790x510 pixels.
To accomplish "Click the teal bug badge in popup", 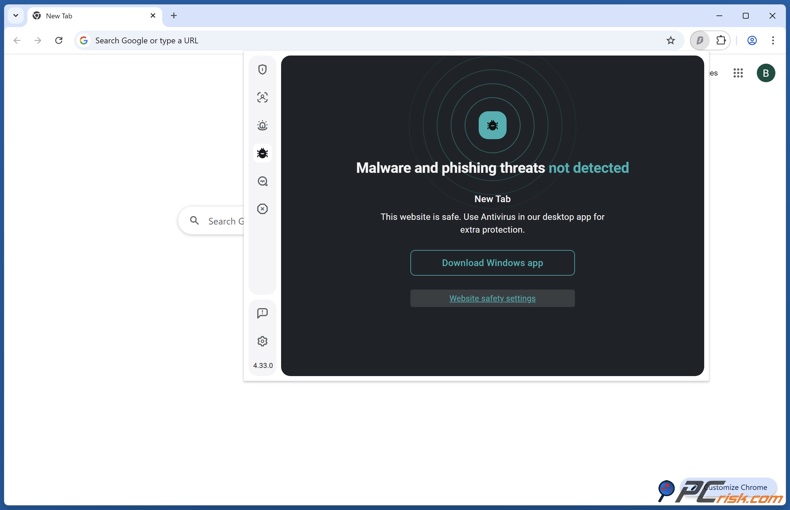I will [492, 125].
